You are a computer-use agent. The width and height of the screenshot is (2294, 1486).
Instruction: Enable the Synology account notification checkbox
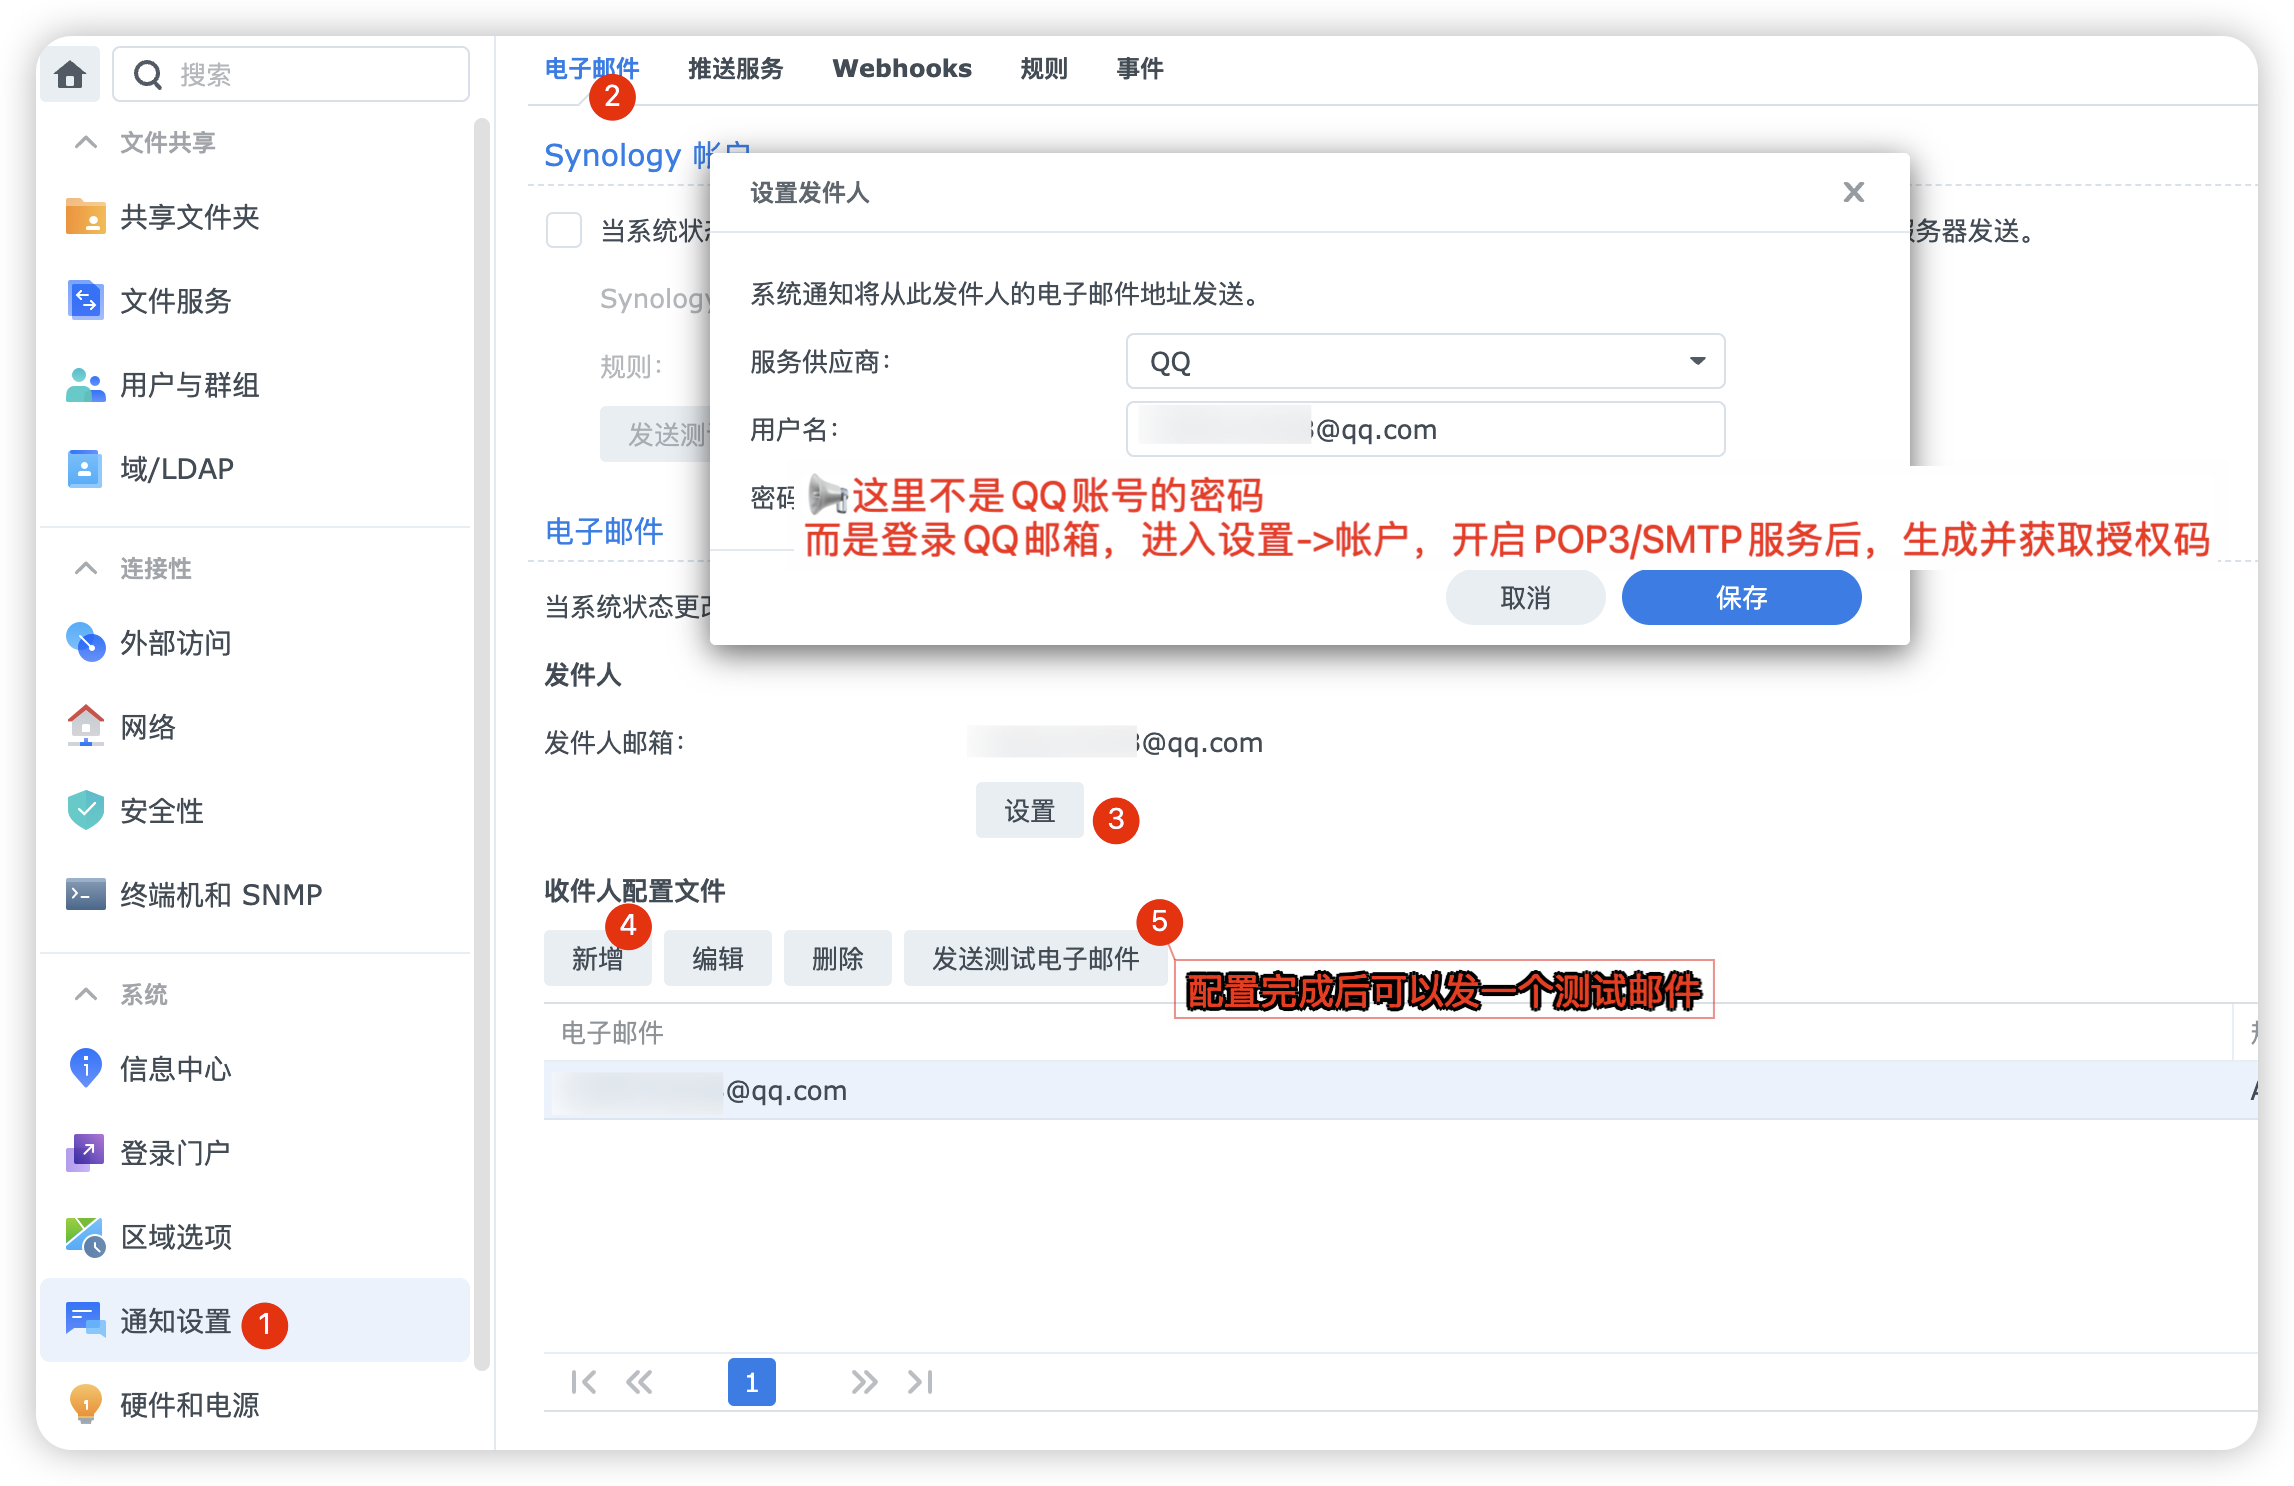(x=564, y=230)
